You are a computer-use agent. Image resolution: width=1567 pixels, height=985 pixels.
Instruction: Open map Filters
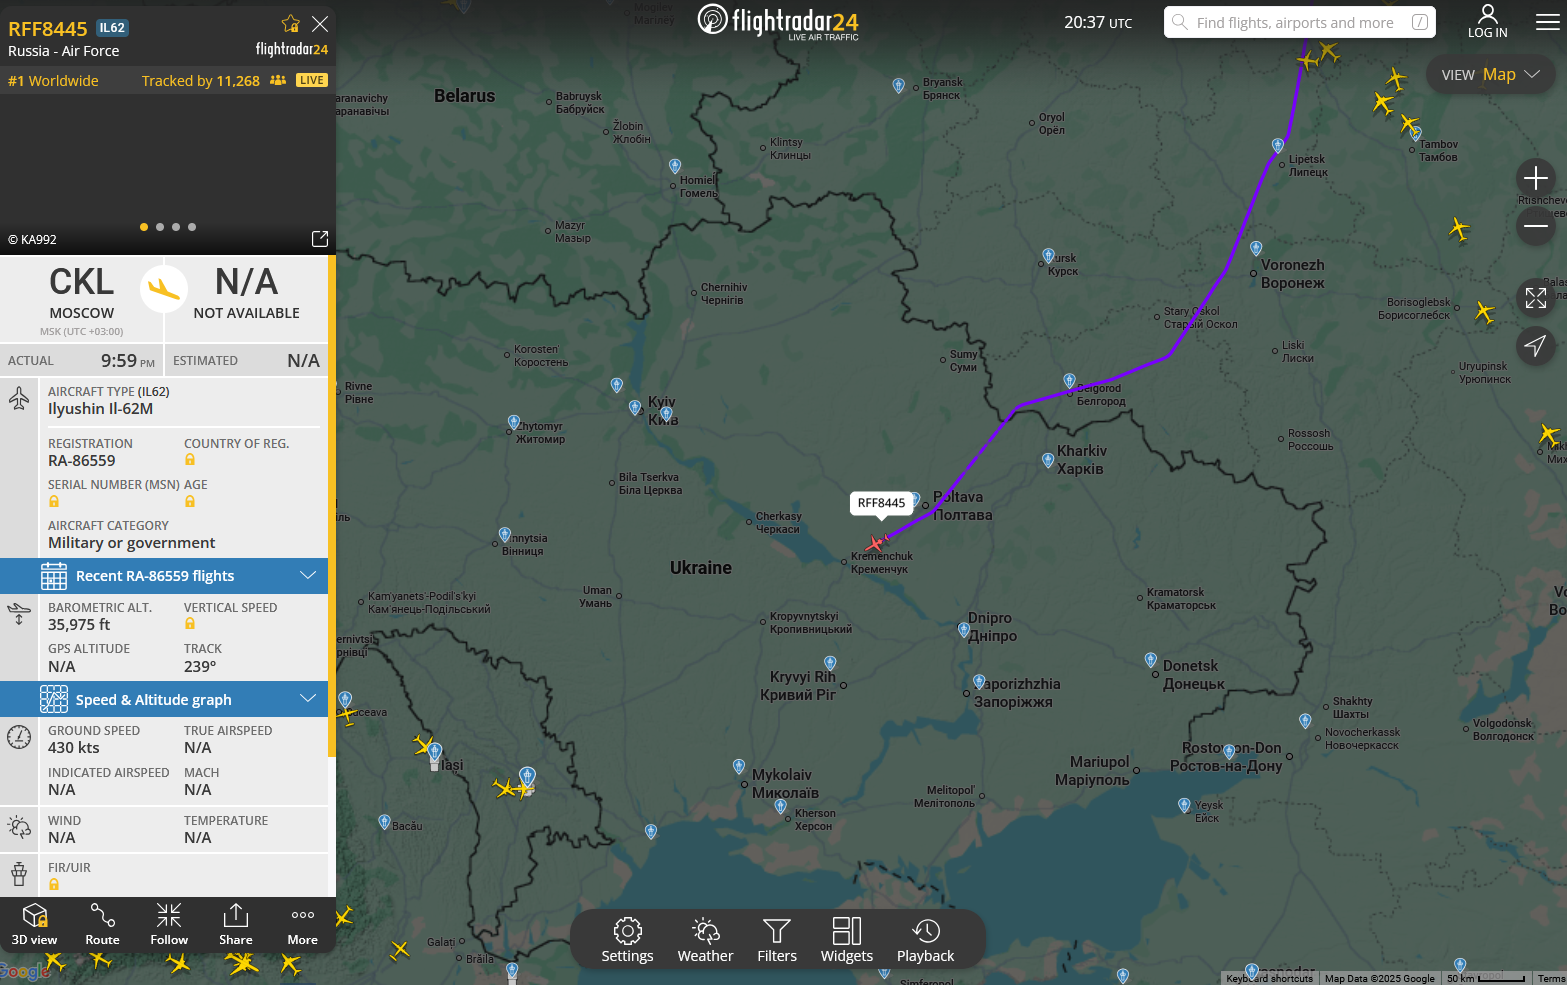[777, 940]
